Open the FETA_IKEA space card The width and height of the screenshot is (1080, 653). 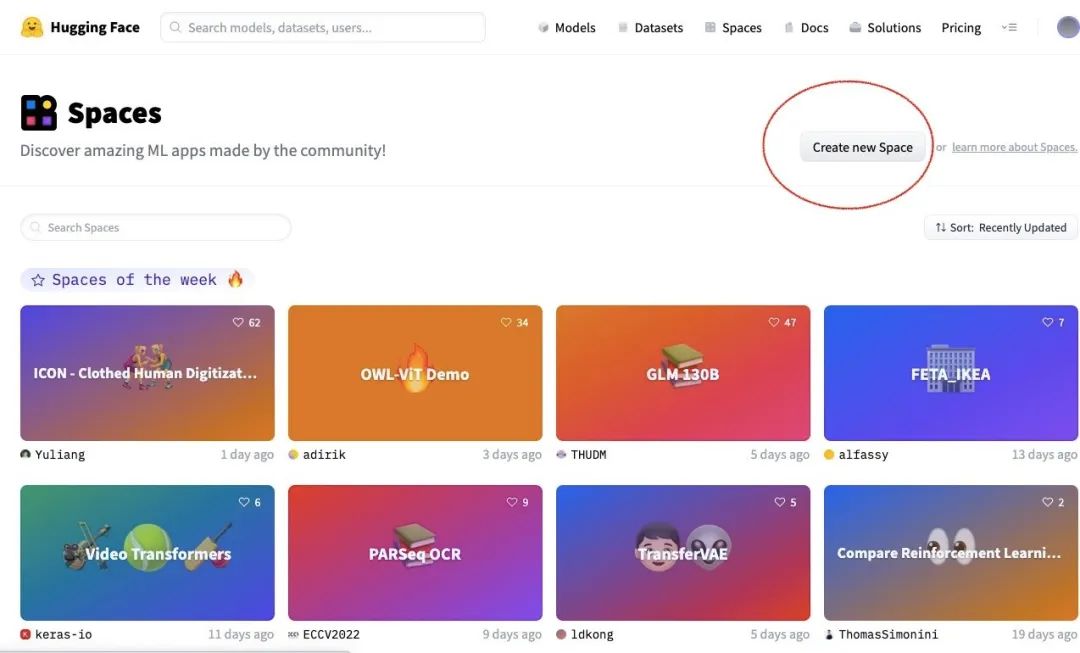click(x=951, y=373)
